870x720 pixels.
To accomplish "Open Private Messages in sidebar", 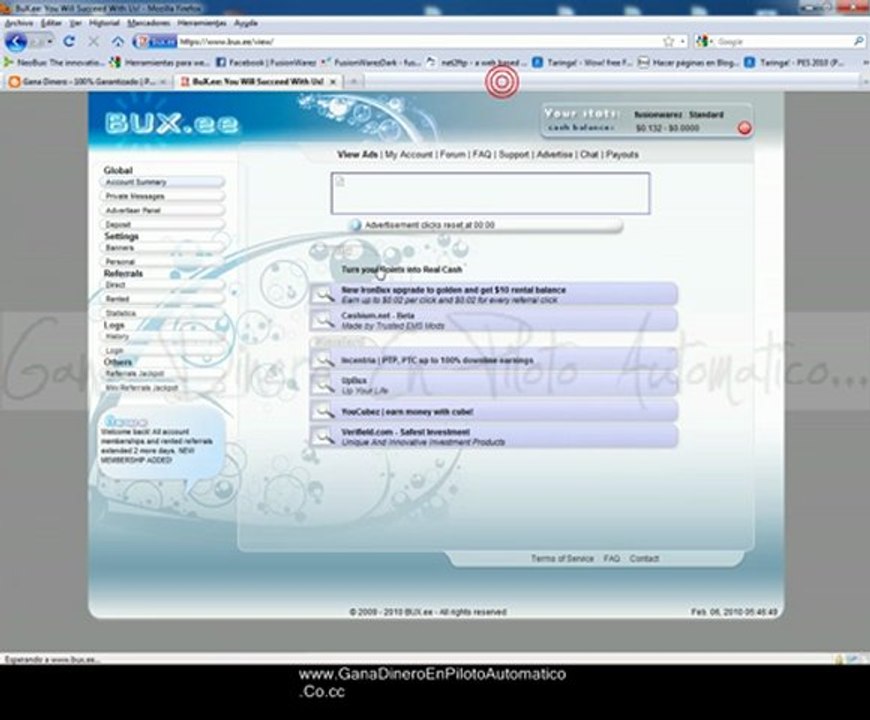I will 162,196.
